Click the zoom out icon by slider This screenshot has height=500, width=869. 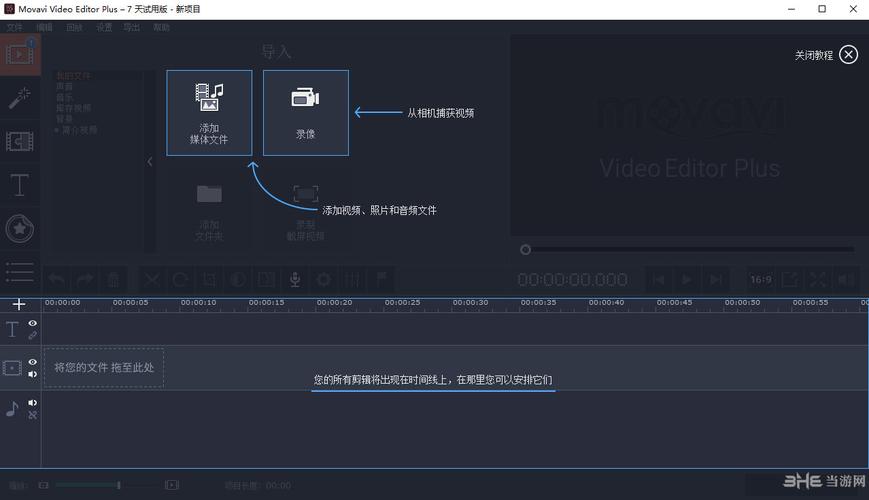pos(43,485)
